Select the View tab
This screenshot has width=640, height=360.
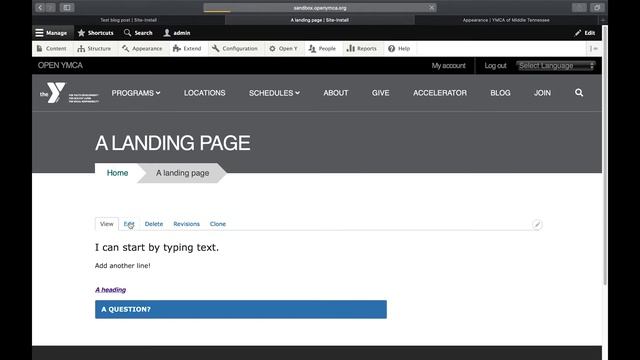[107, 224]
